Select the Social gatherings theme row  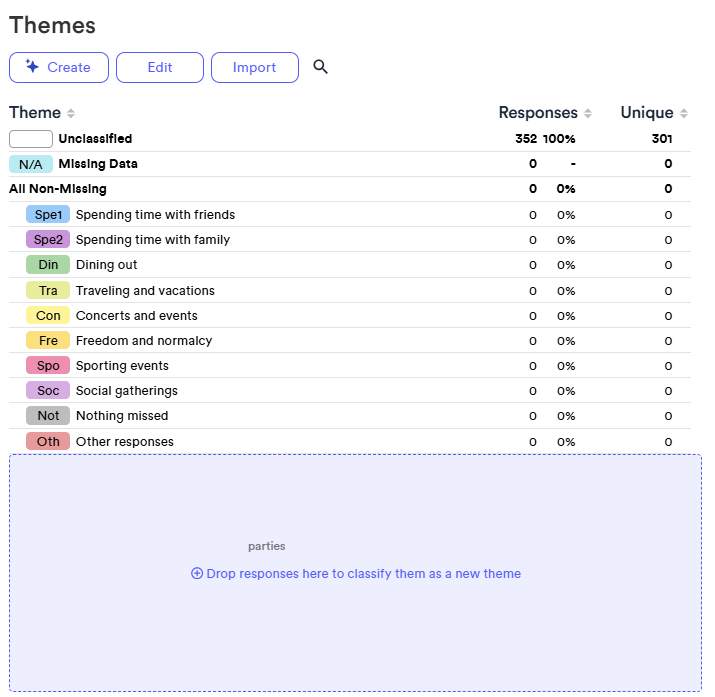click(x=126, y=391)
